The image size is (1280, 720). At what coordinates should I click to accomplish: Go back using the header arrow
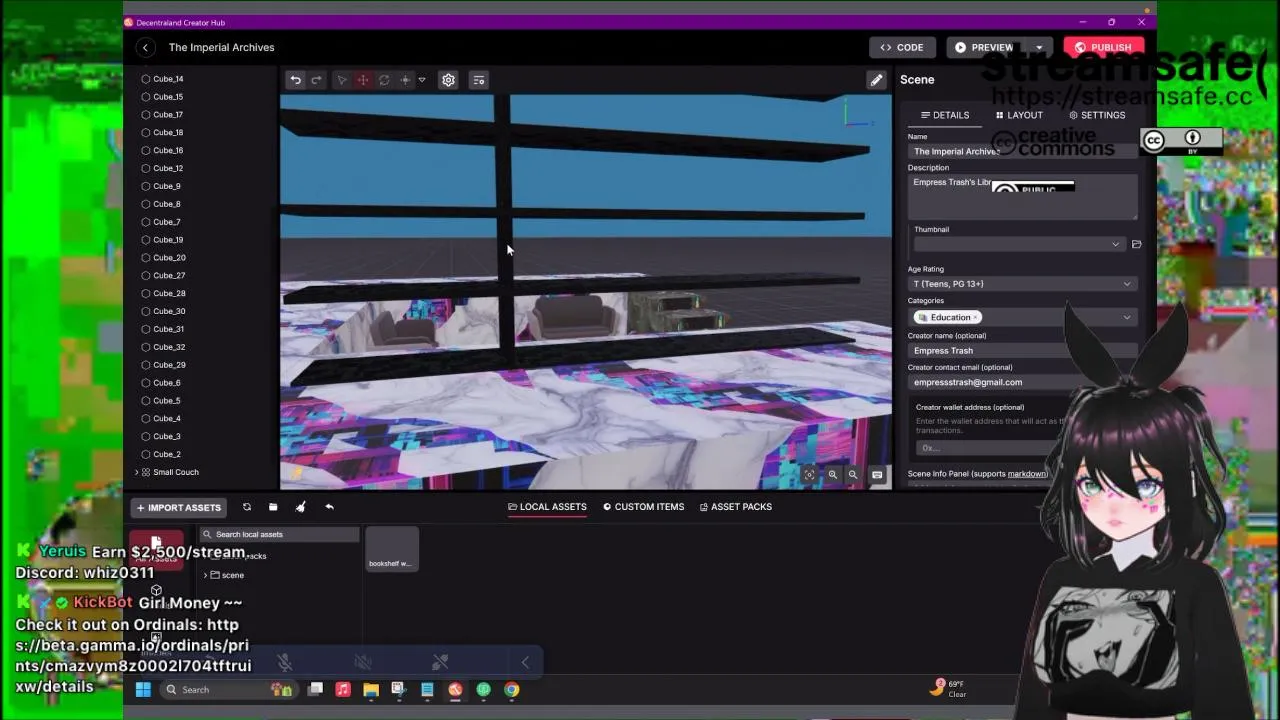[x=145, y=47]
